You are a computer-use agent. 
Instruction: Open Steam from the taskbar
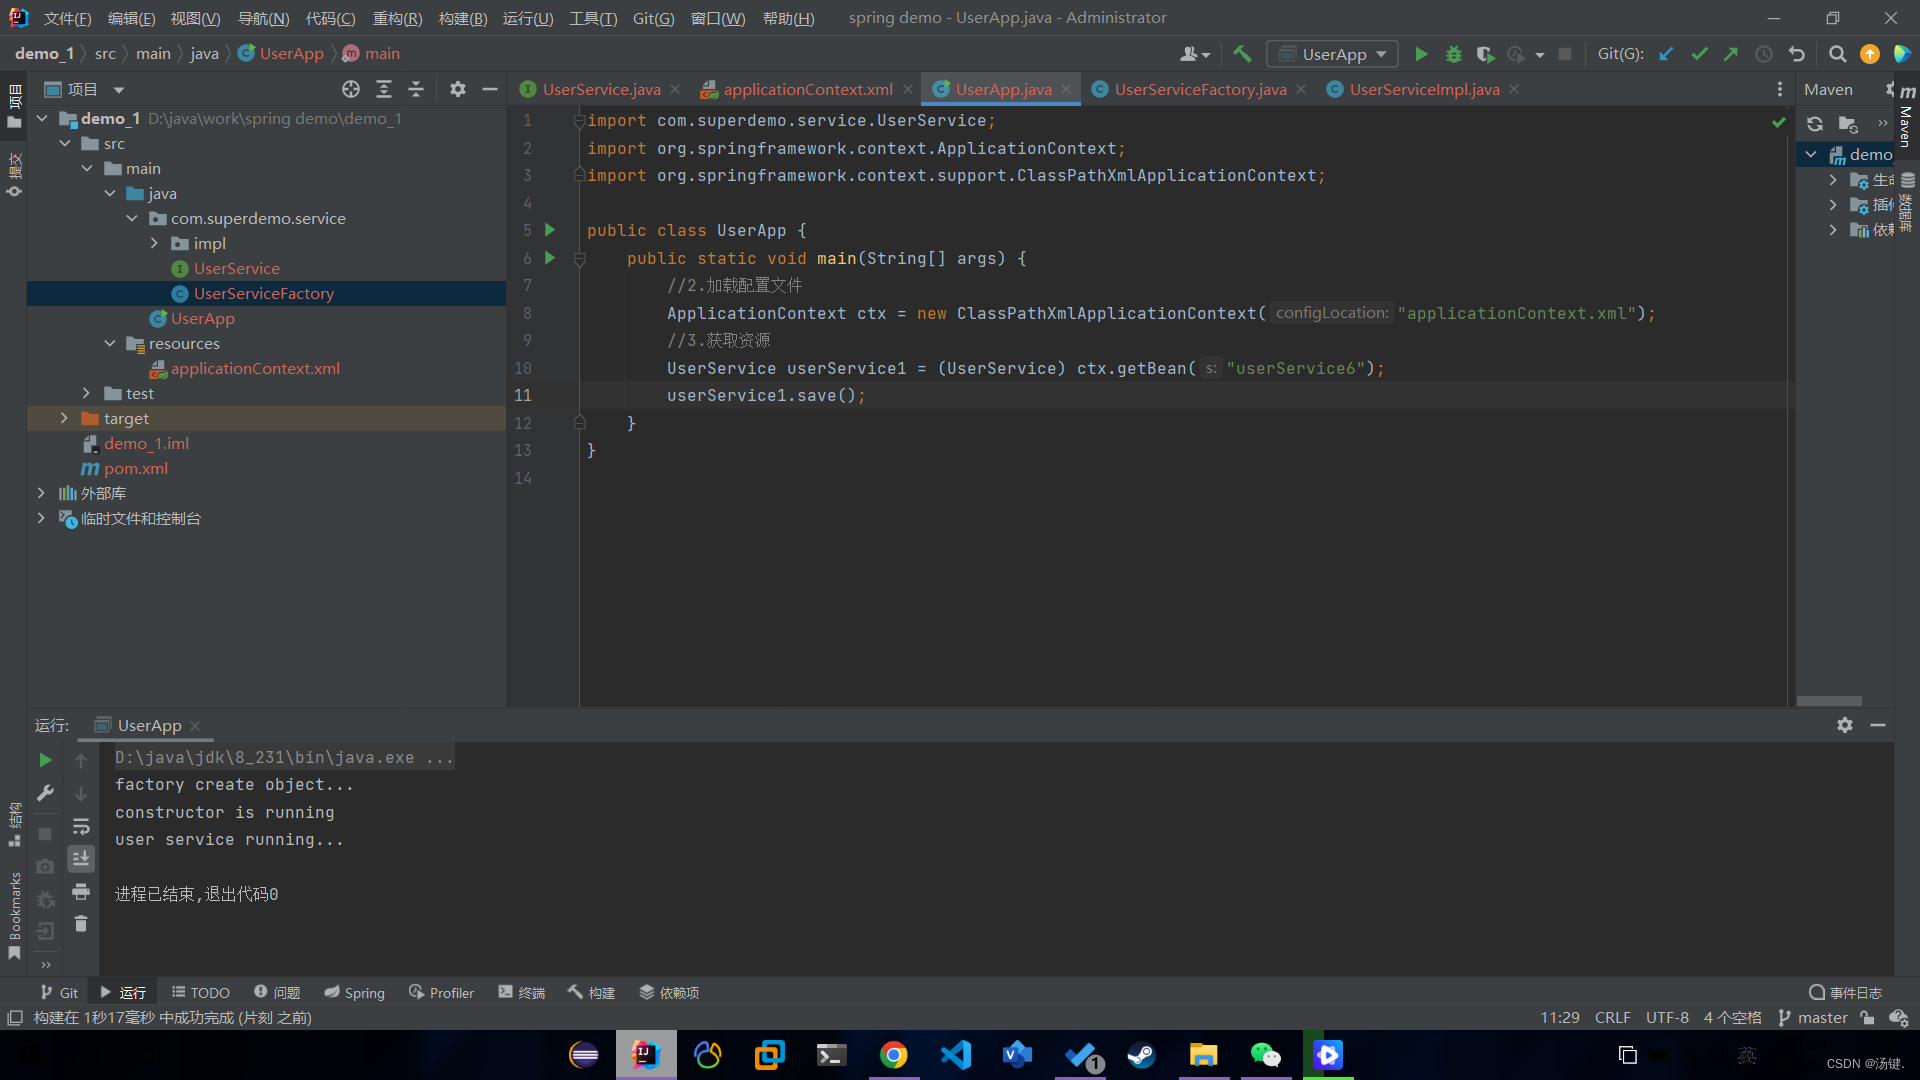(1141, 1055)
